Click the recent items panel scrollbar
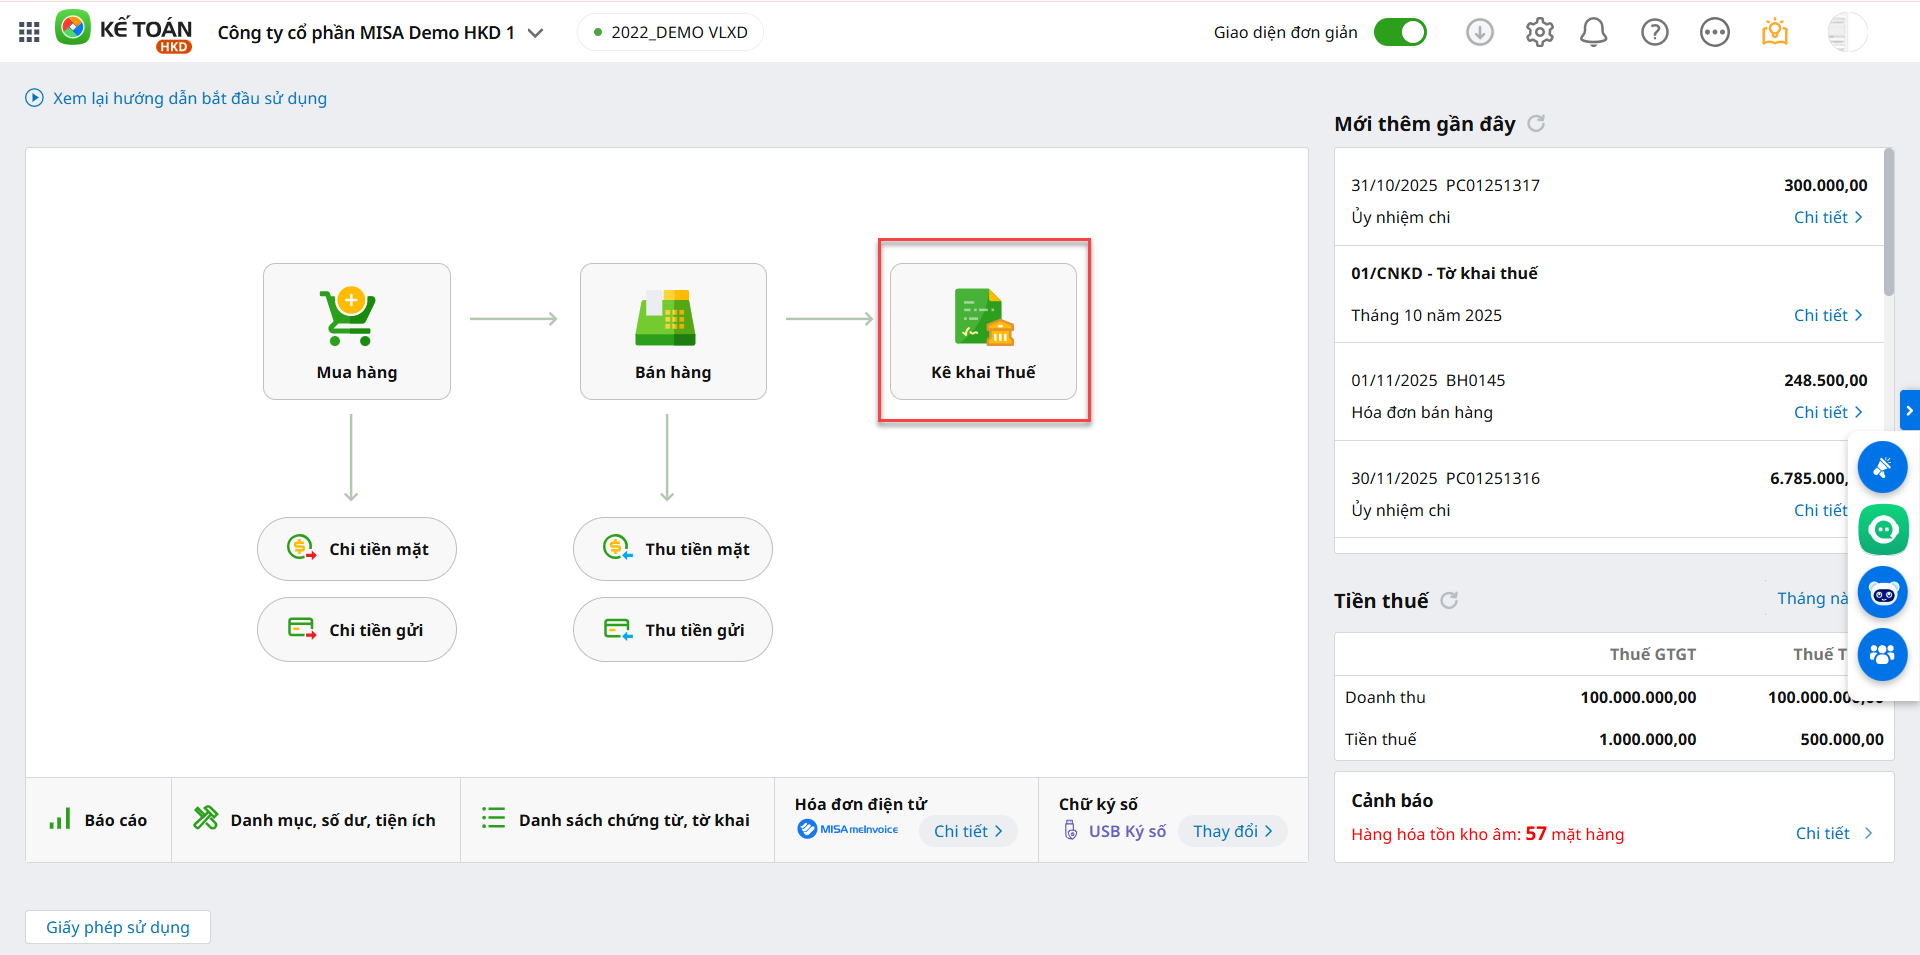The width and height of the screenshot is (1920, 955). click(1888, 222)
